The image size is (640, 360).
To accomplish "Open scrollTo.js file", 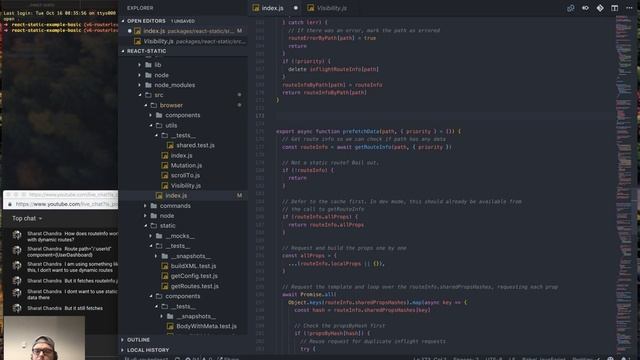I will pos(184,176).
